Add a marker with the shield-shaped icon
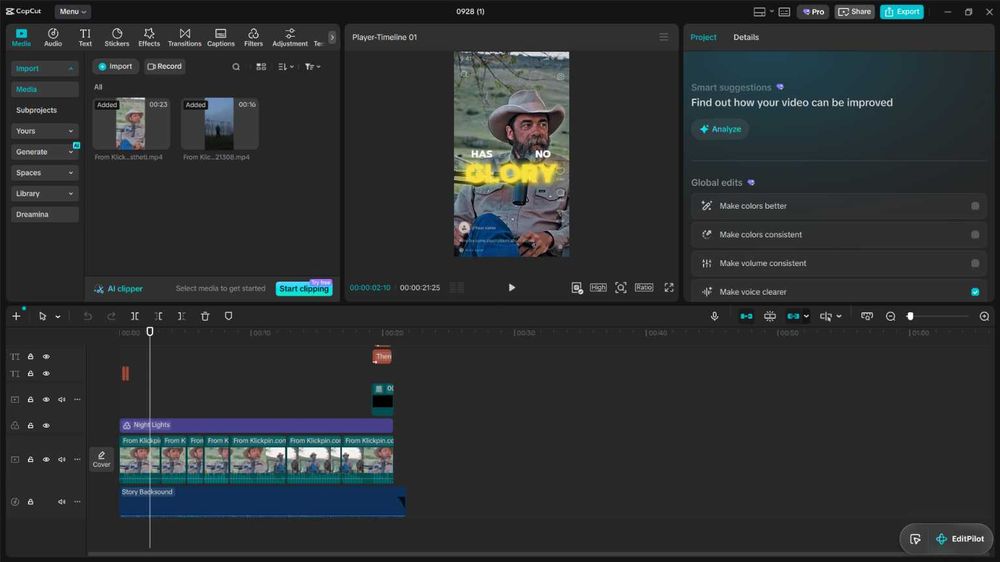 click(x=228, y=316)
